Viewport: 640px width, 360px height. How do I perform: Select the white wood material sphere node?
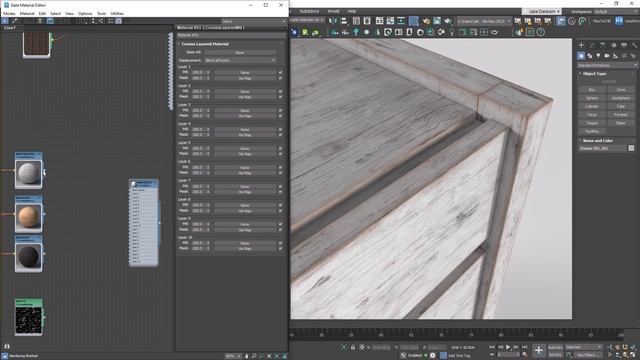click(29, 173)
